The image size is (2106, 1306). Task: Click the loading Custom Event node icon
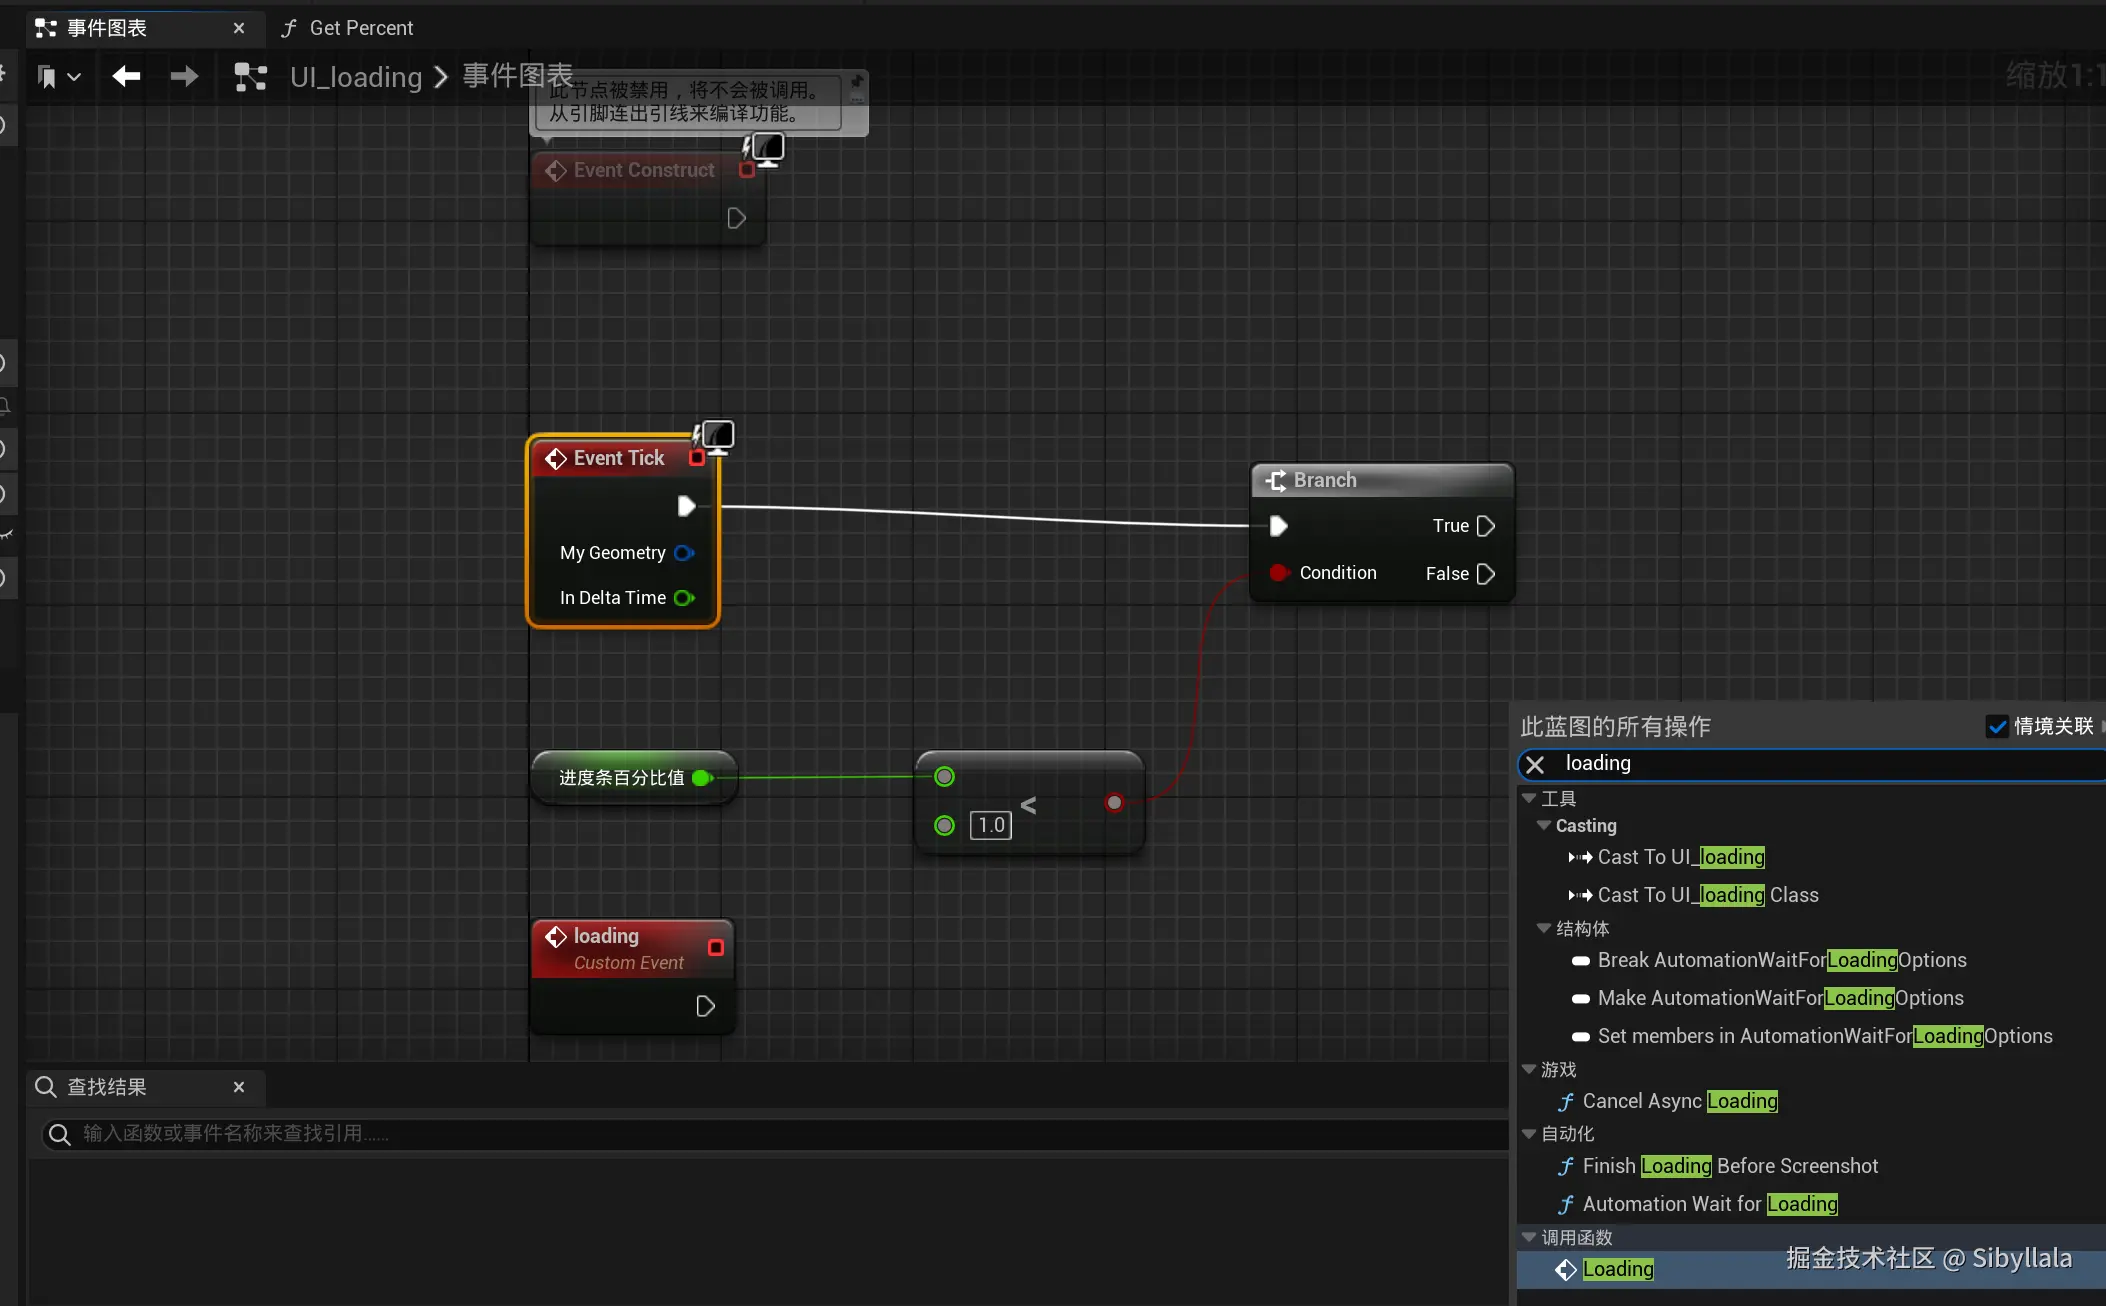coord(556,936)
